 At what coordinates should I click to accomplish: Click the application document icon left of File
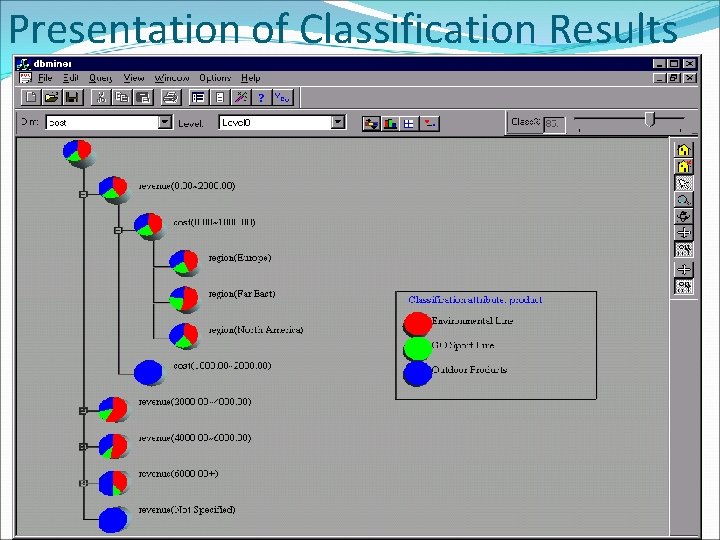click(x=25, y=78)
